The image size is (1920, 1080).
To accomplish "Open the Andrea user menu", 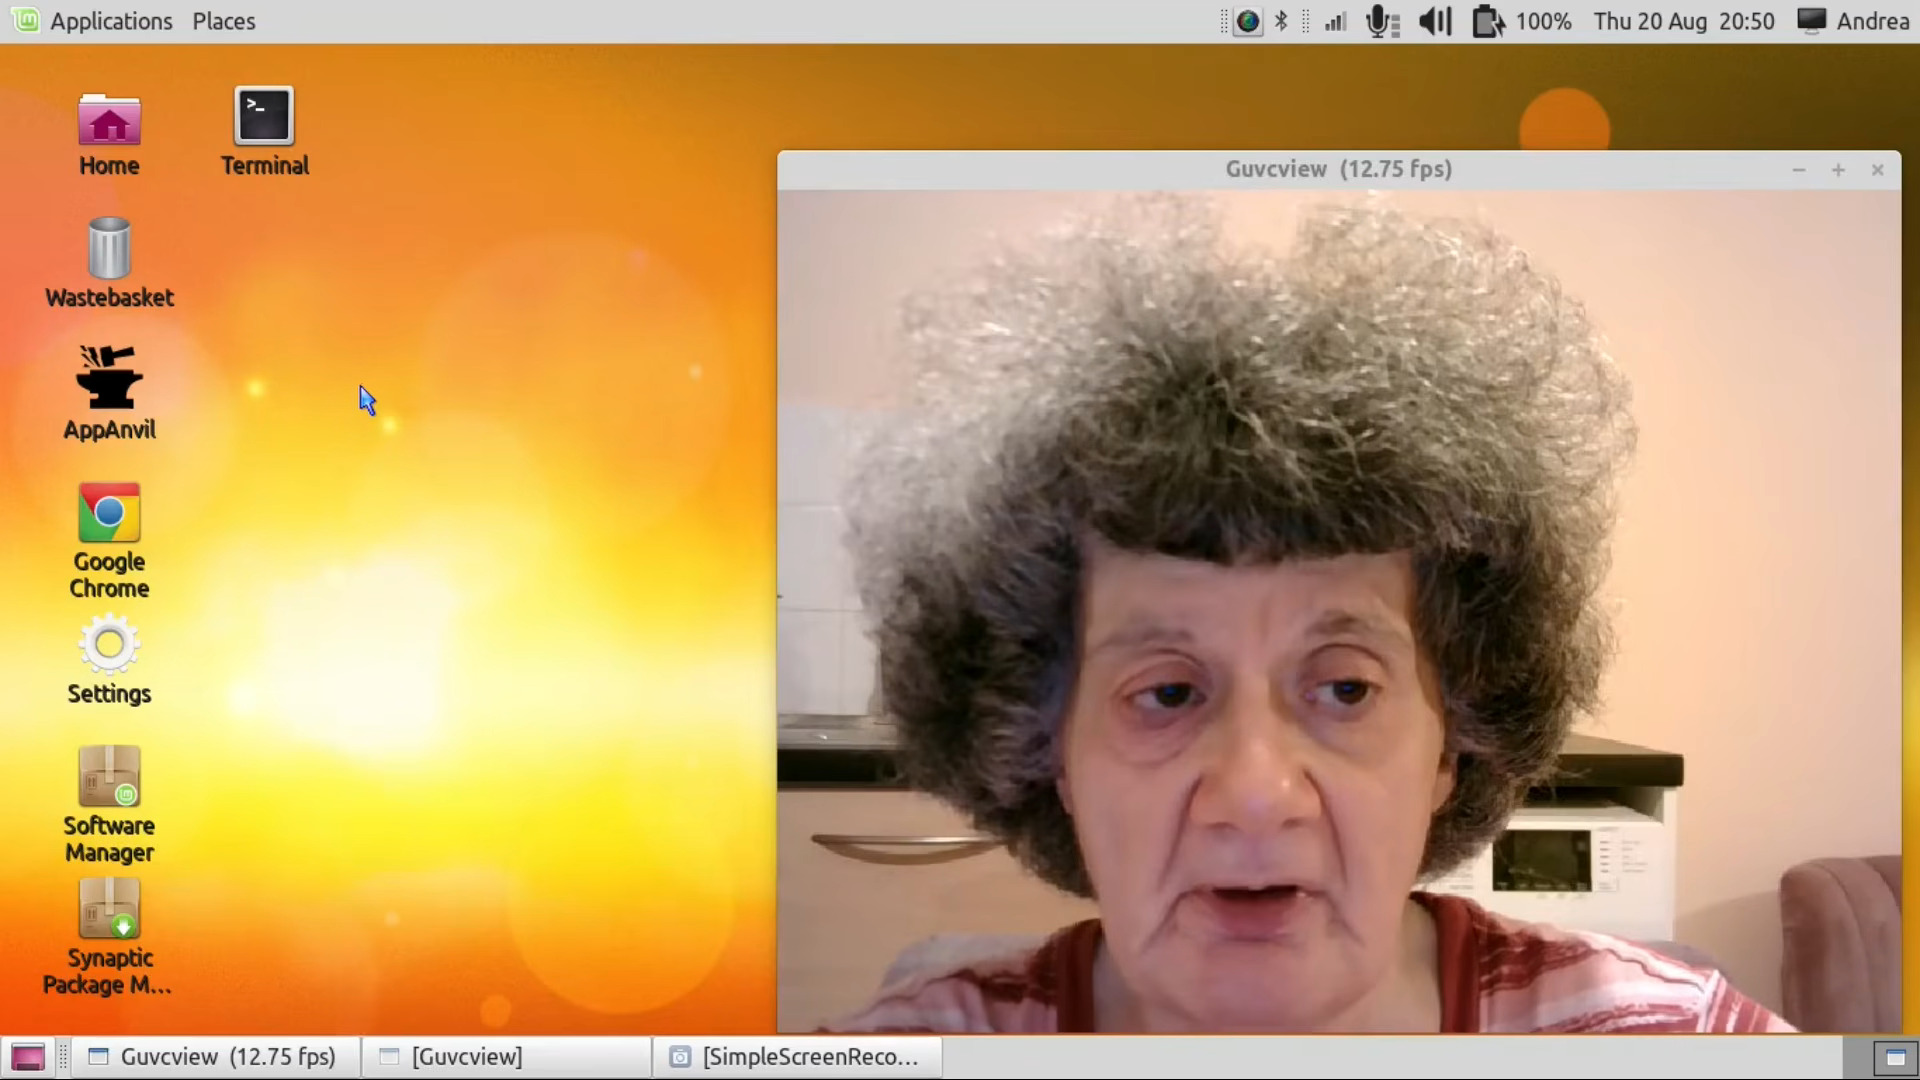I will click(1873, 21).
